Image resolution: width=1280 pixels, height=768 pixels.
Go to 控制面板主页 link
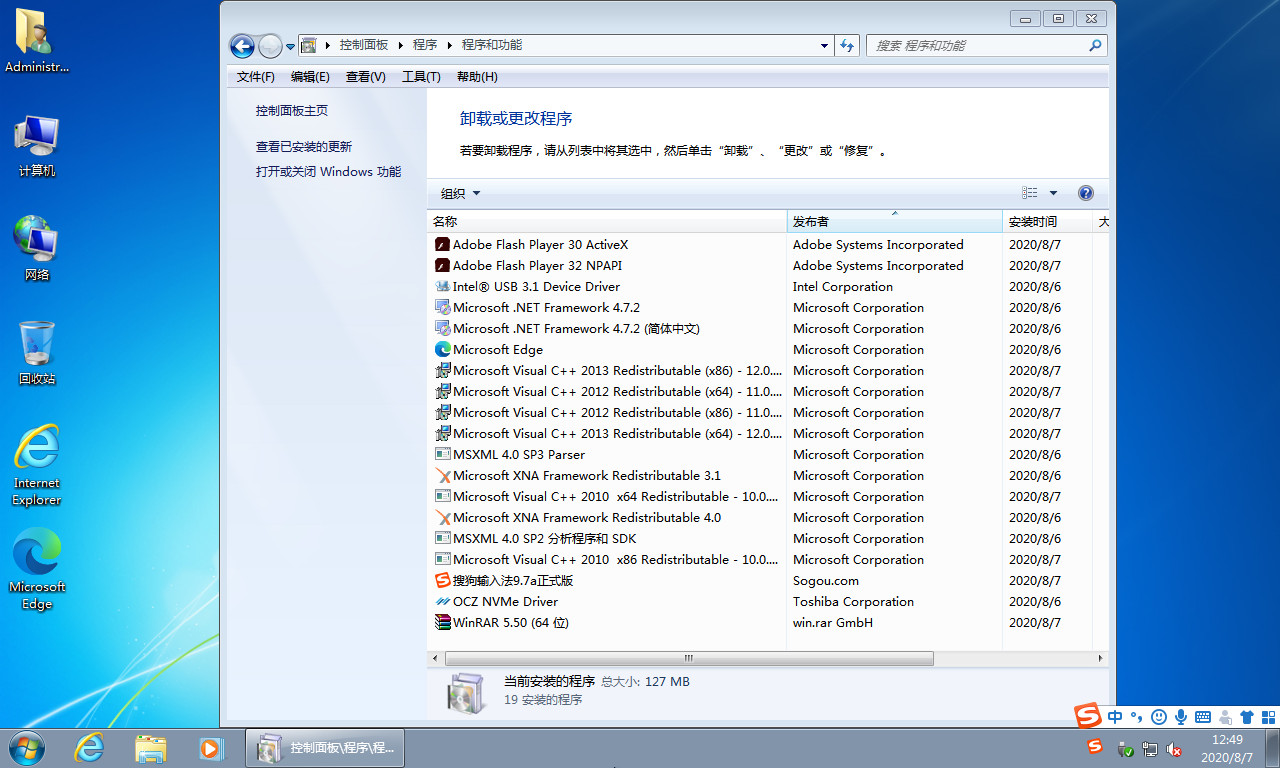pyautogui.click(x=292, y=111)
